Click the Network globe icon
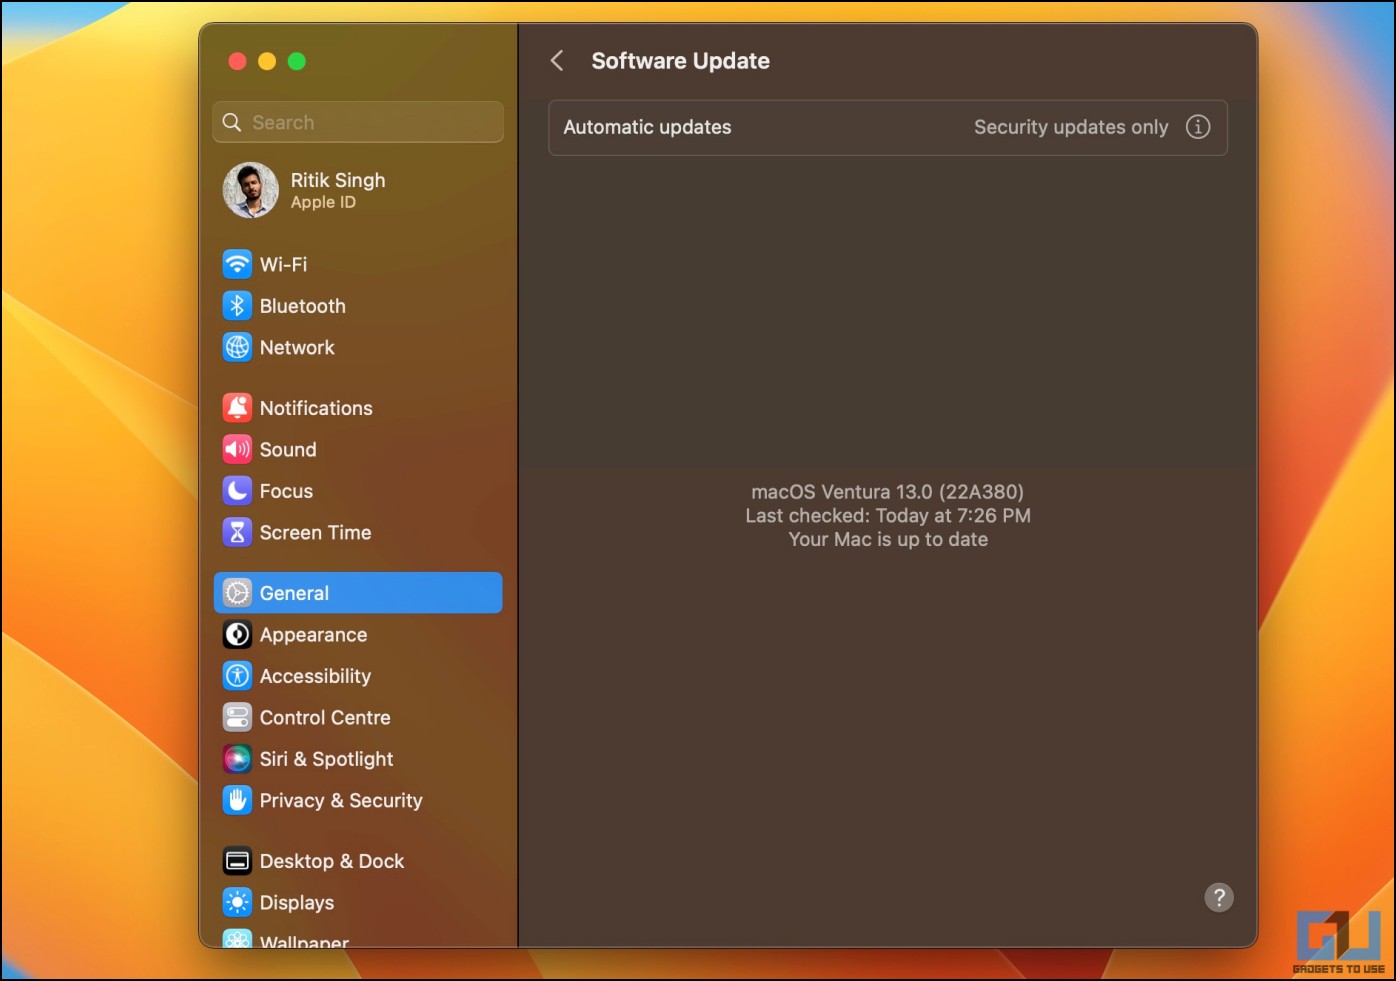The image size is (1396, 981). click(x=237, y=347)
